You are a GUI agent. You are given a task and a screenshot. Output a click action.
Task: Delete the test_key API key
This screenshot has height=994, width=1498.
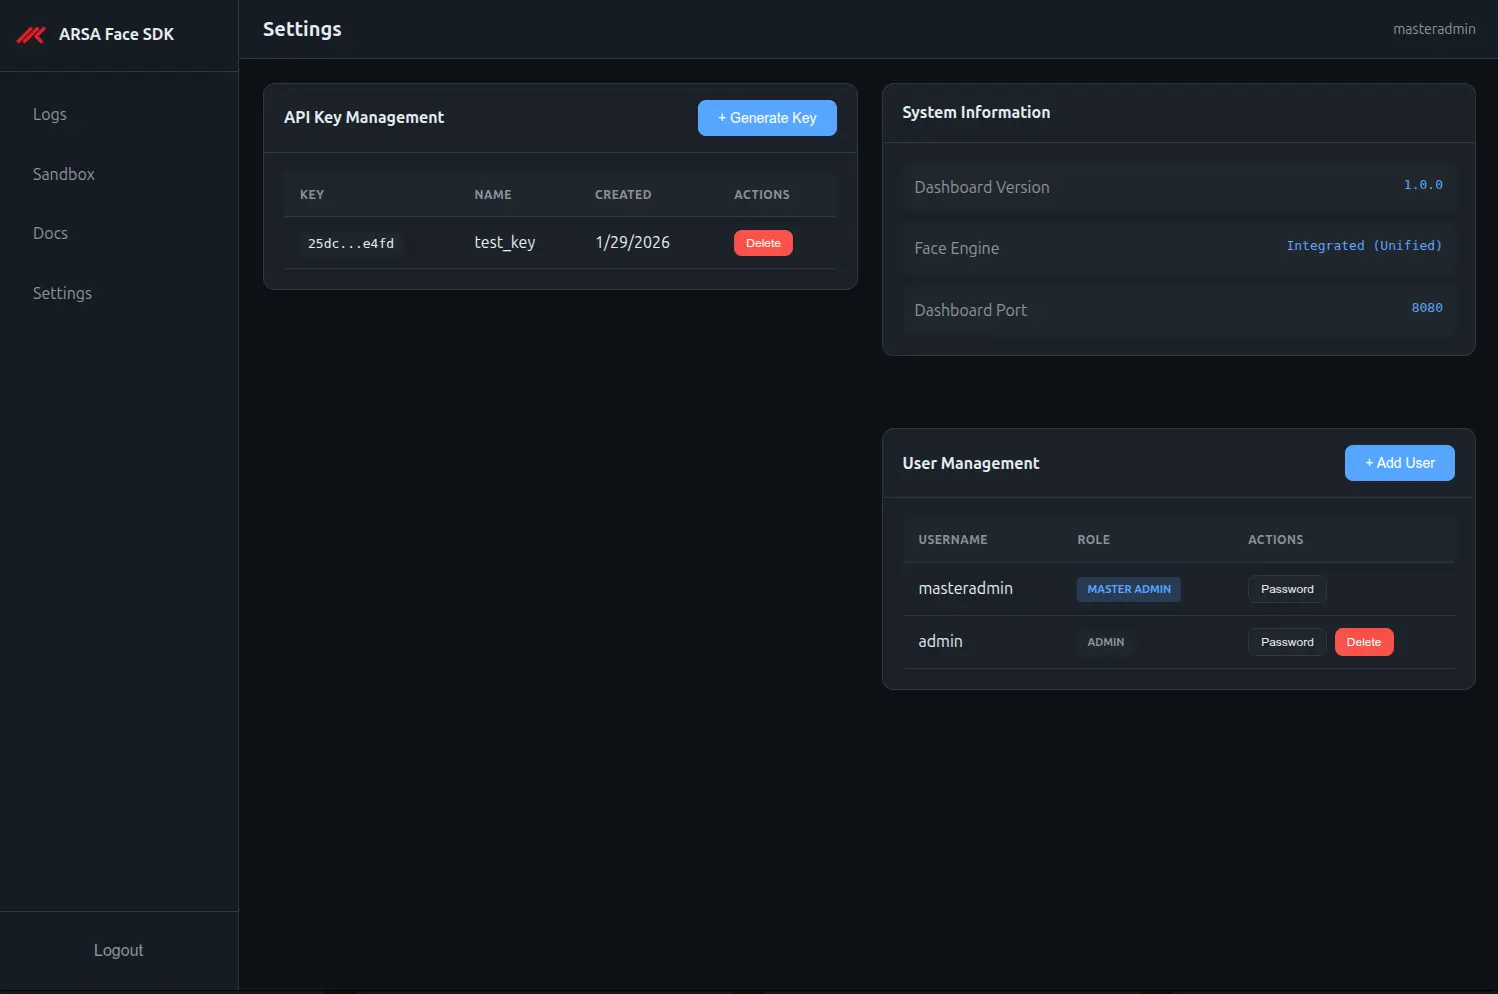pos(763,242)
